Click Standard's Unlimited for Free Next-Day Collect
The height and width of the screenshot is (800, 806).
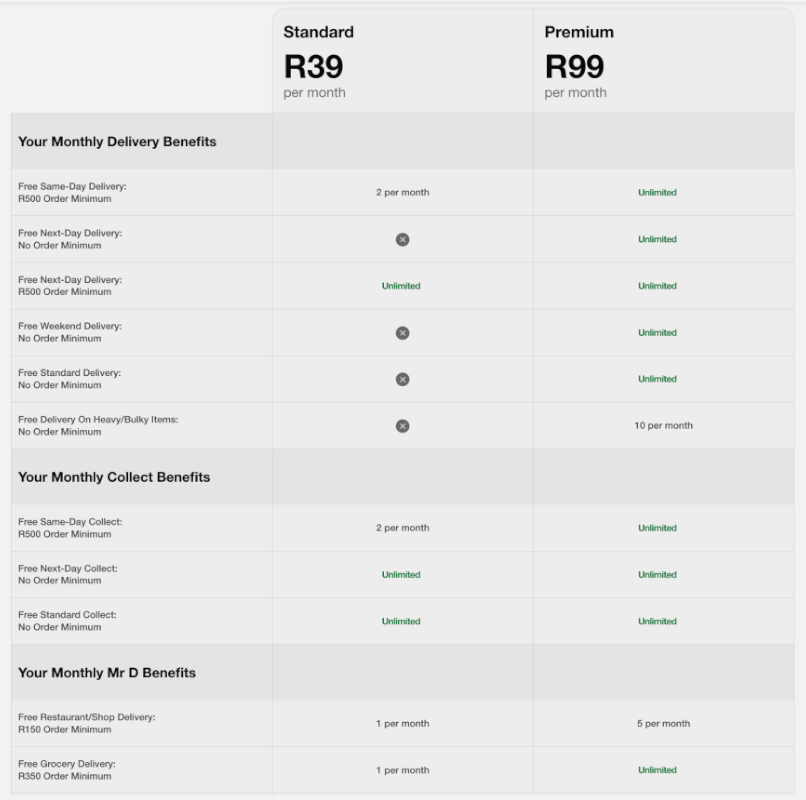(x=401, y=575)
